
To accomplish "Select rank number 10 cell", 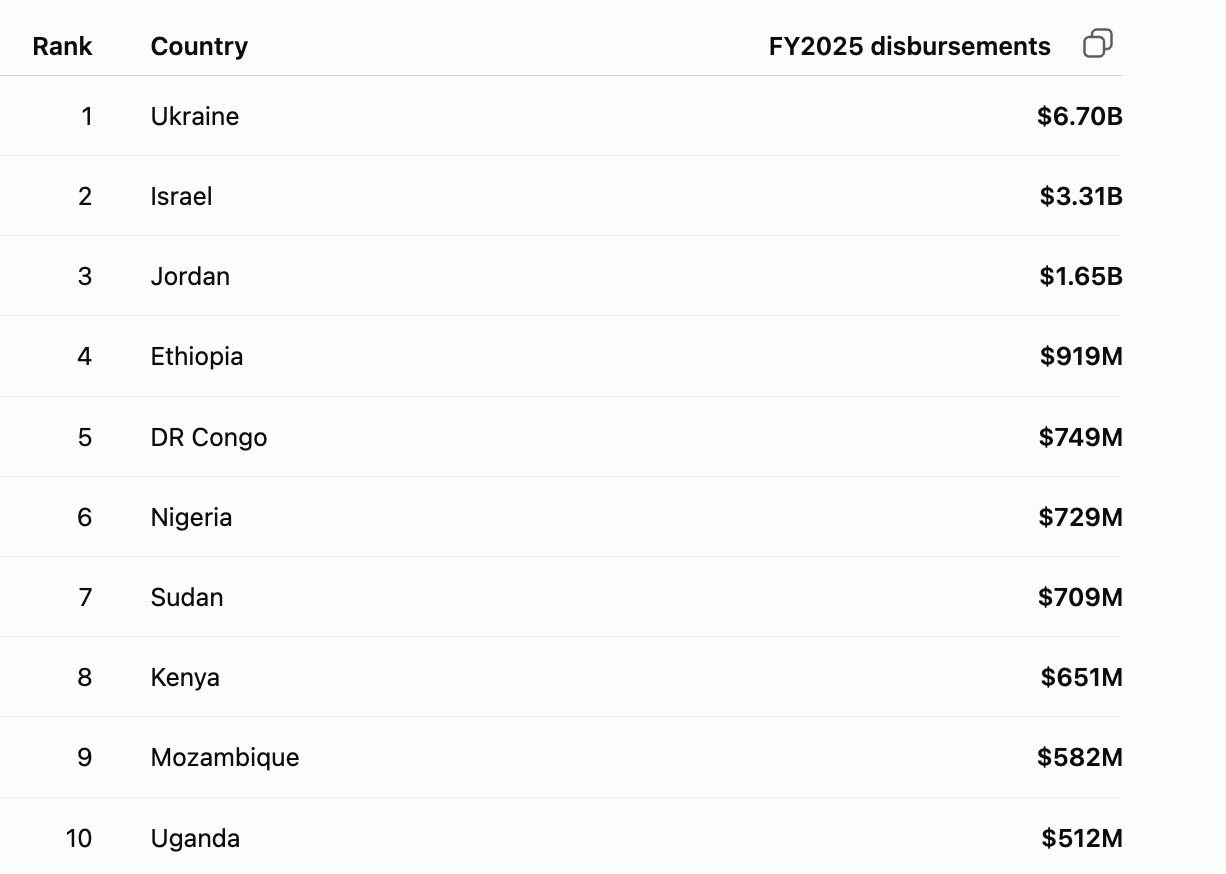I will (79, 838).
